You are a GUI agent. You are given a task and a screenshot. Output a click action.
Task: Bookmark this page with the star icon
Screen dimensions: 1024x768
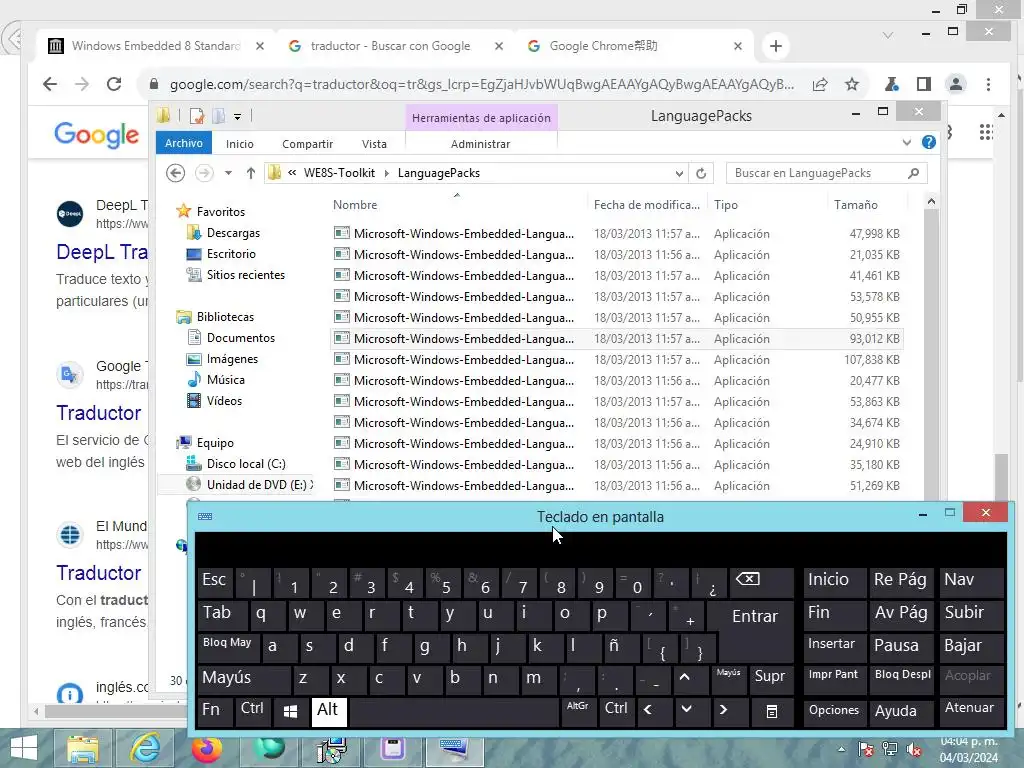(852, 84)
